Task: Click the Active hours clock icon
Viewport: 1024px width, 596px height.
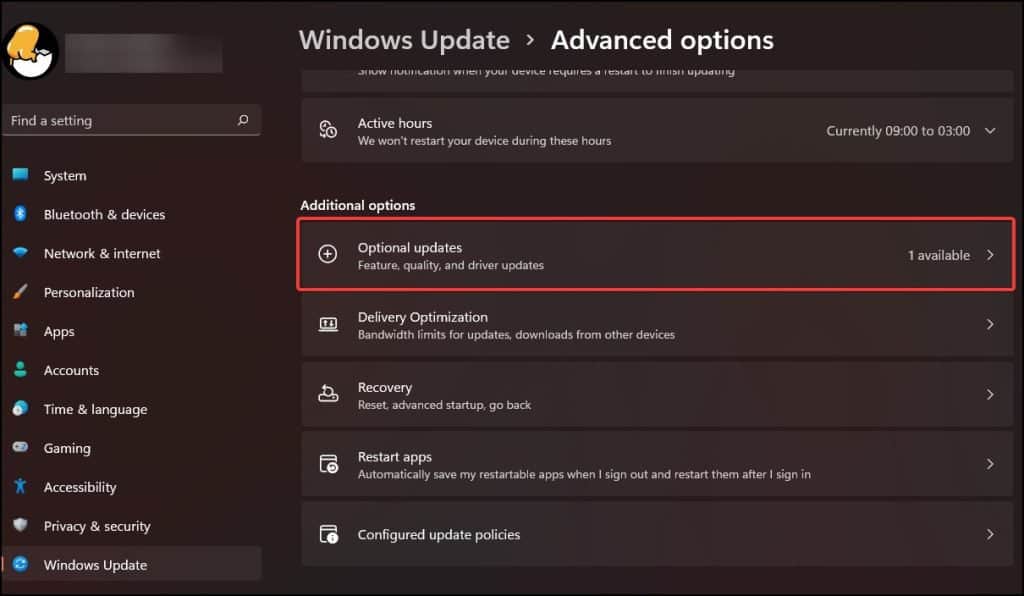Action: coord(327,130)
